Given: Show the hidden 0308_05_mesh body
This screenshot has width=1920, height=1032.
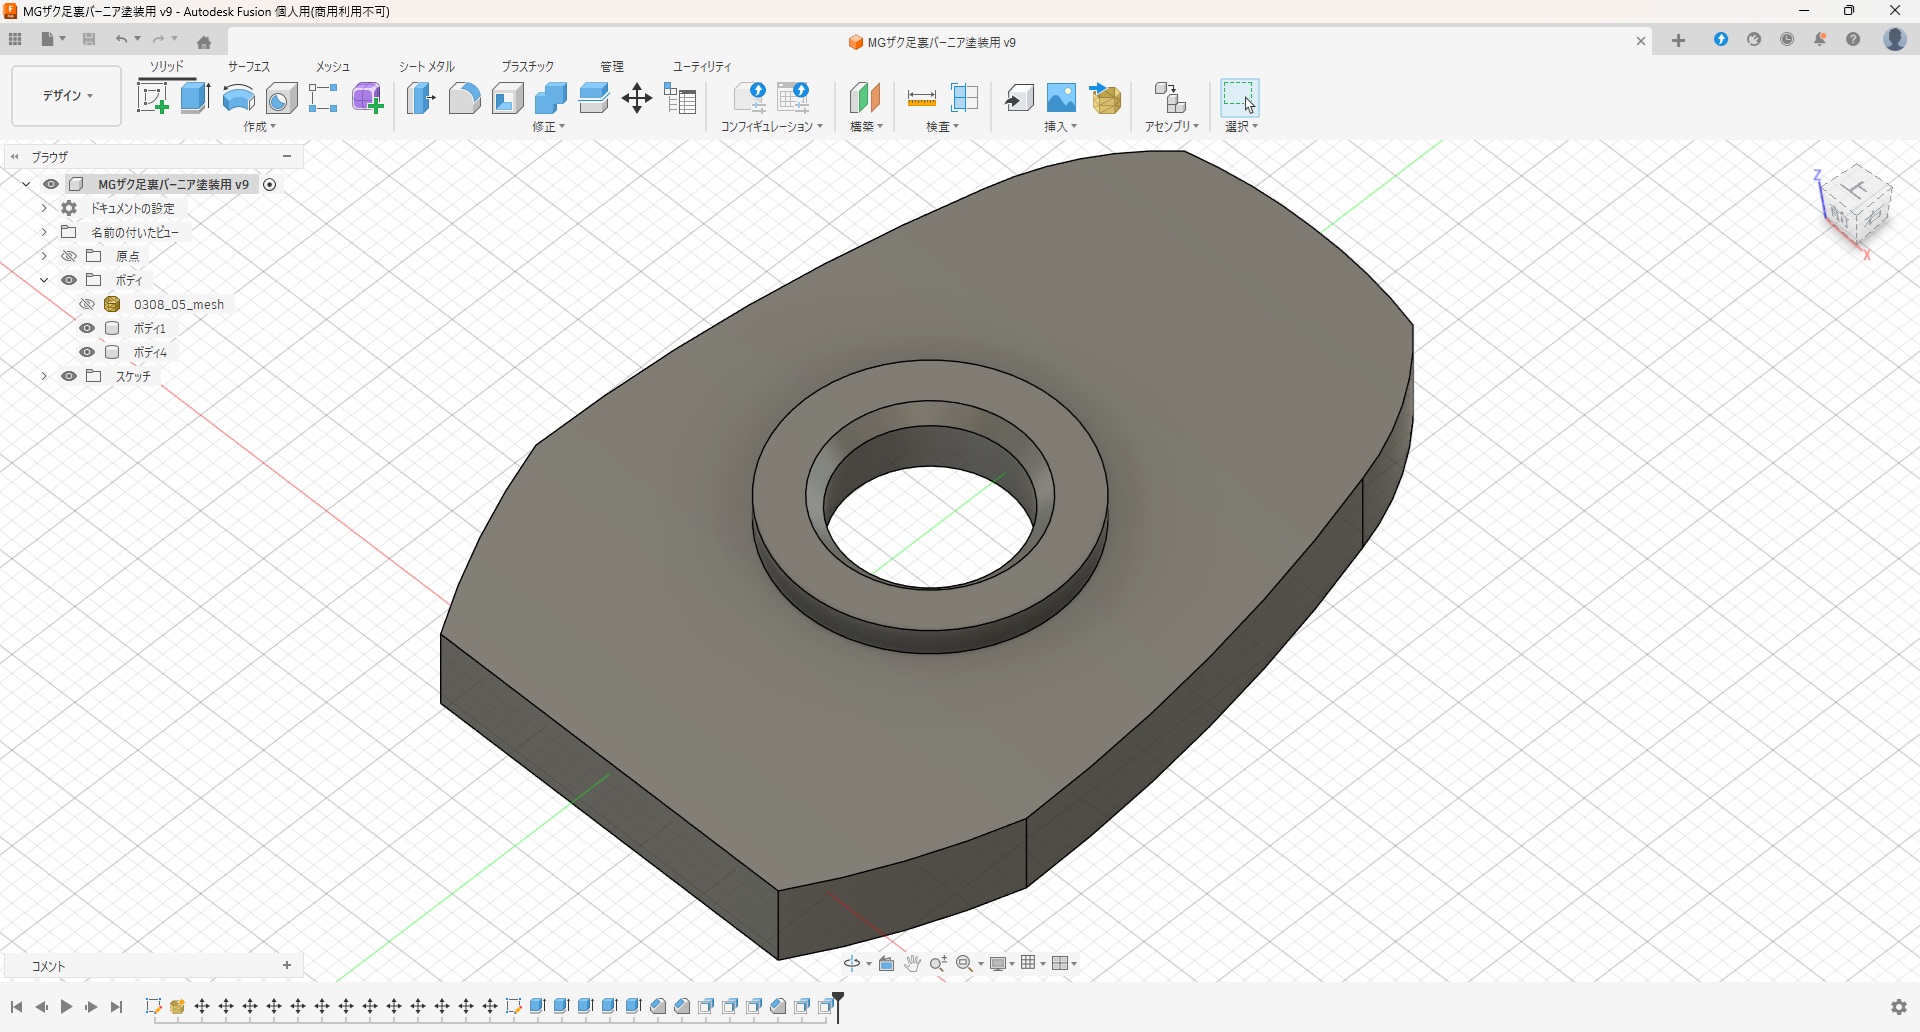Looking at the screenshot, I should 87,304.
